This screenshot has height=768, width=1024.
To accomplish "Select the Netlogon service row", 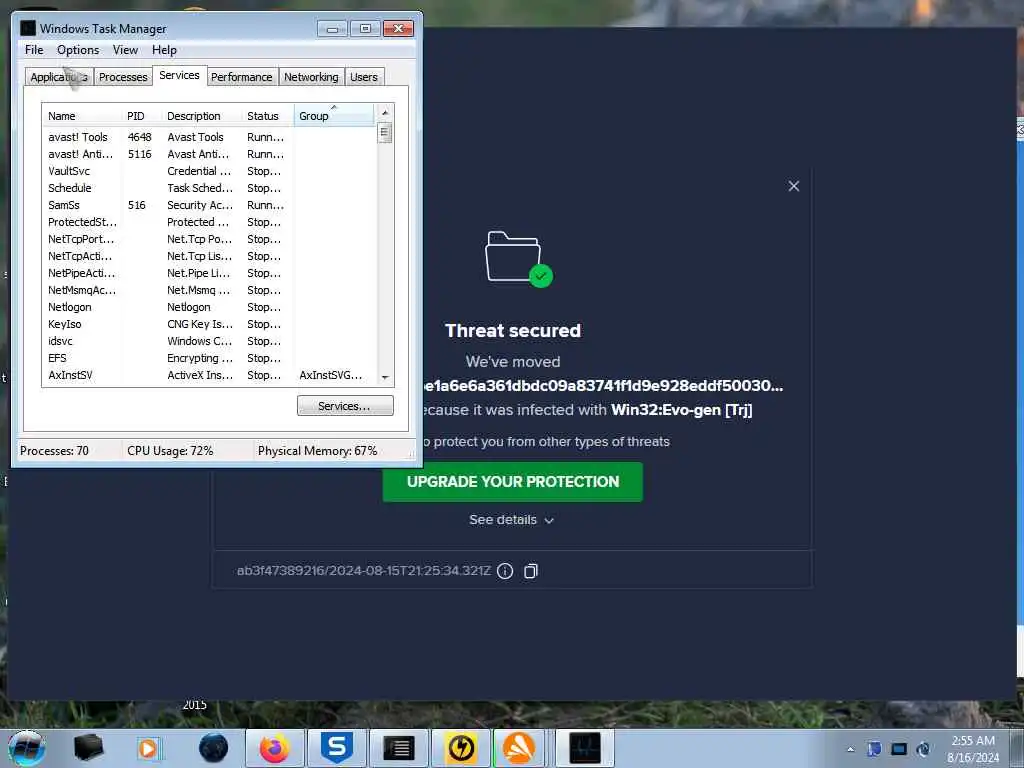I will point(209,307).
